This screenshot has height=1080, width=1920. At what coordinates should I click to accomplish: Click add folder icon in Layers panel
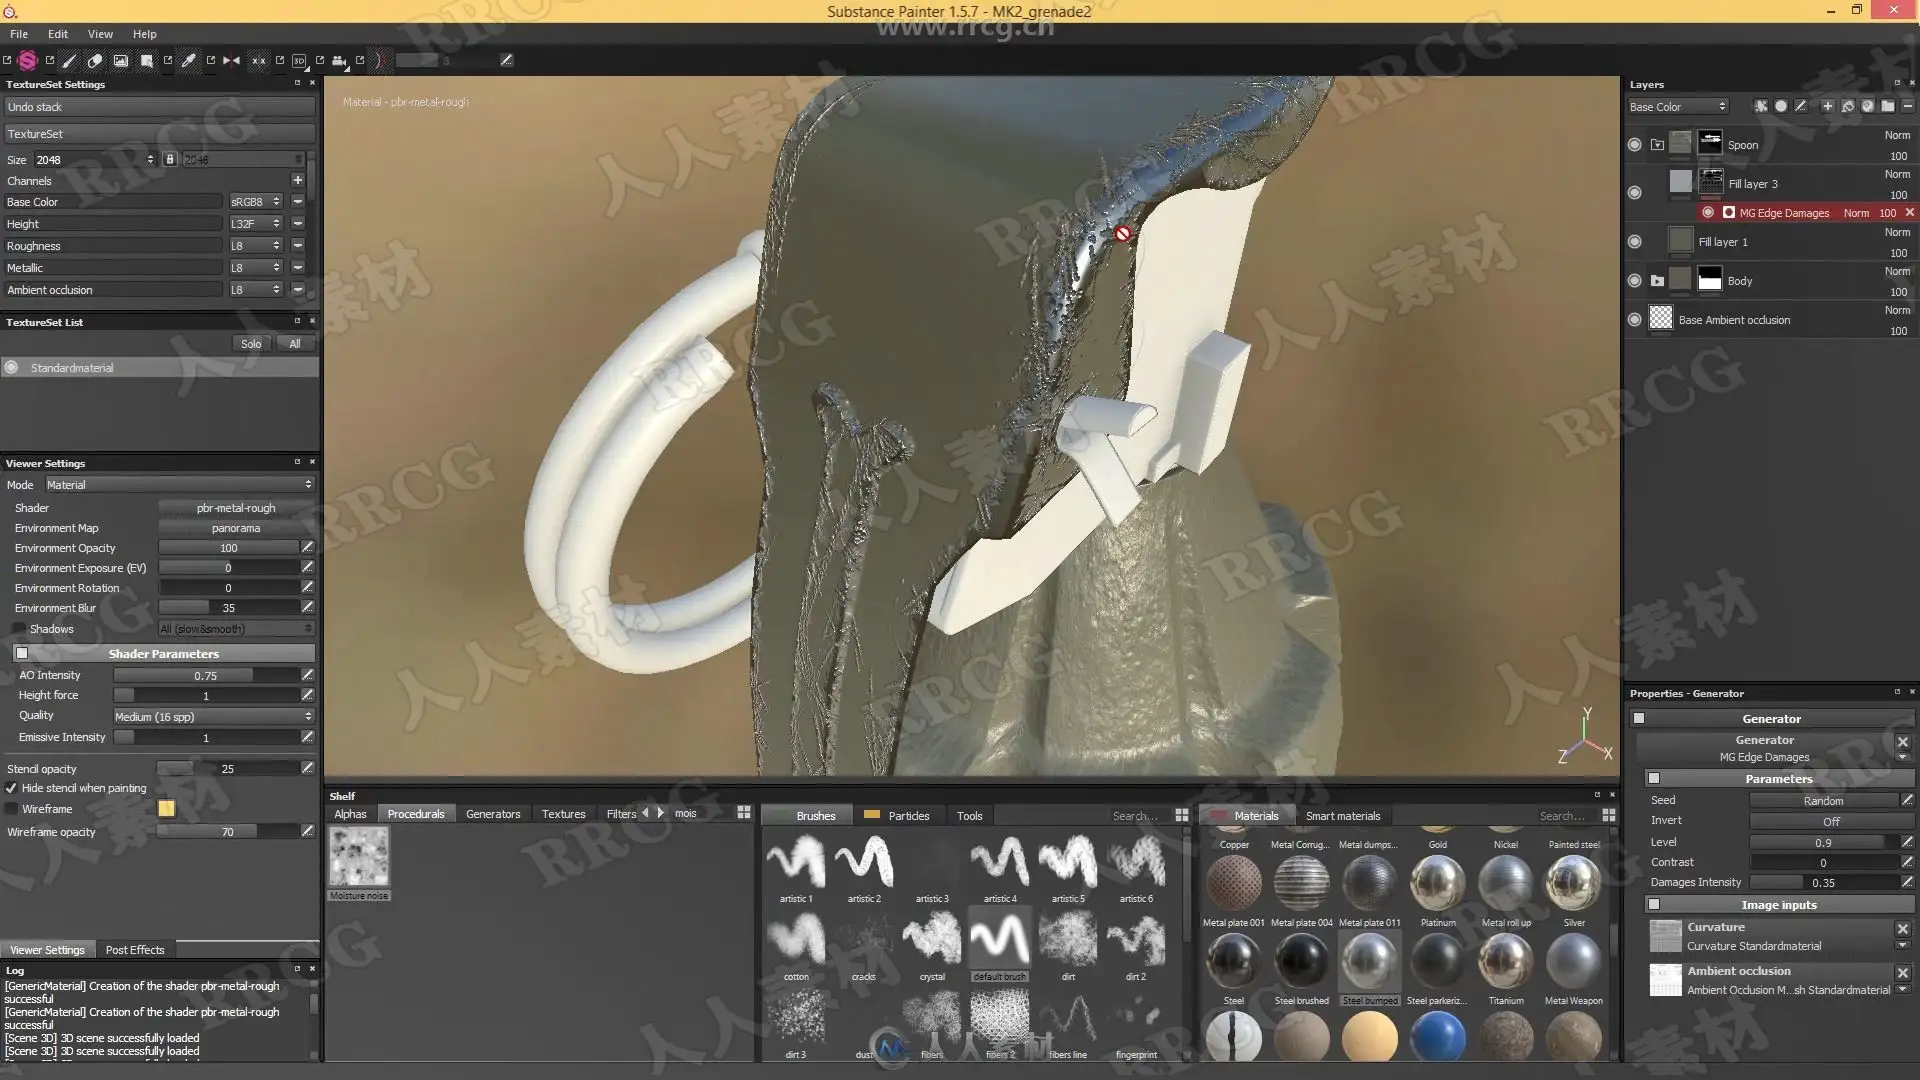1887,106
